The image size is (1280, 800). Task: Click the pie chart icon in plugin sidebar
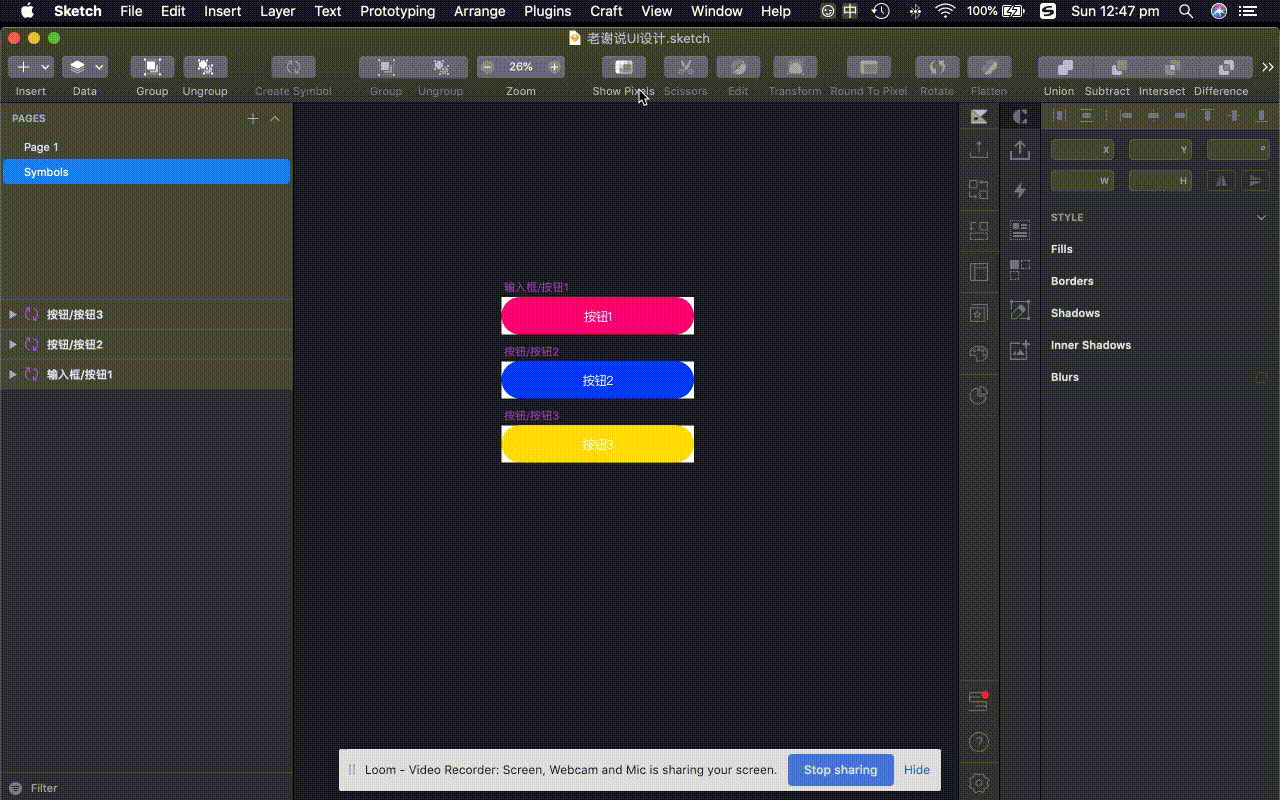tap(979, 395)
